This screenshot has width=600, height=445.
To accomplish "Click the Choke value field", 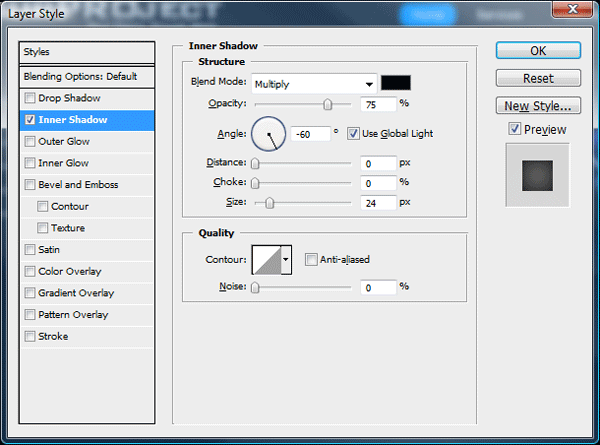I will point(378,183).
